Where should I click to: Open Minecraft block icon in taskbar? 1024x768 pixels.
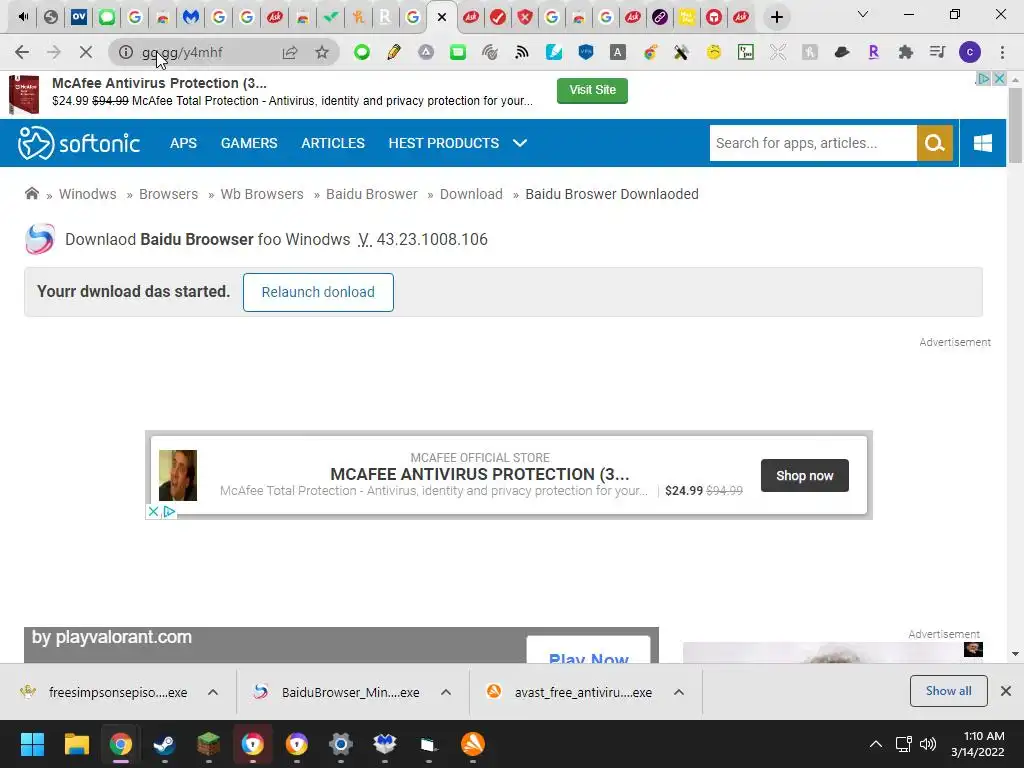[208, 744]
